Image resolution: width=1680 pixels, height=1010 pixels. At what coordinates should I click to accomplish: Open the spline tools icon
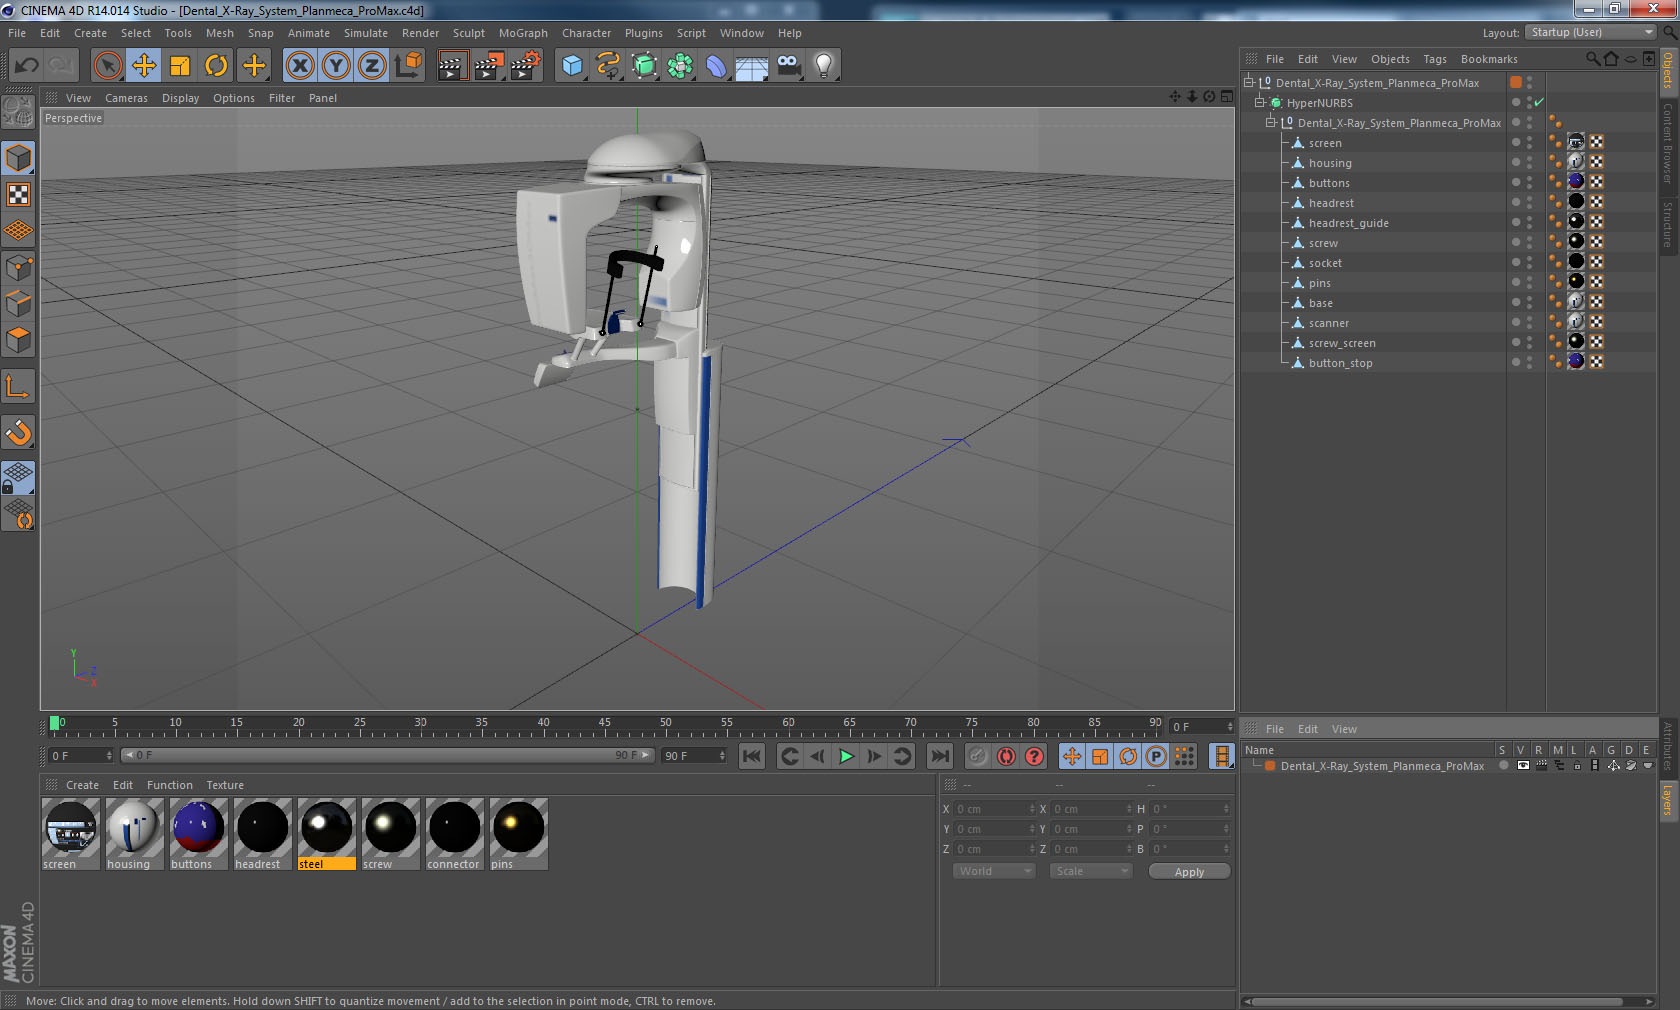pos(608,66)
